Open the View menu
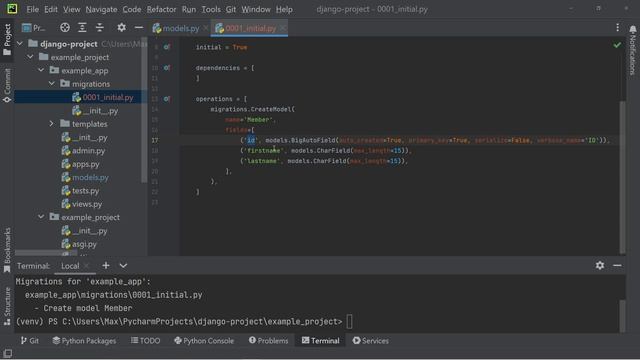 71,9
